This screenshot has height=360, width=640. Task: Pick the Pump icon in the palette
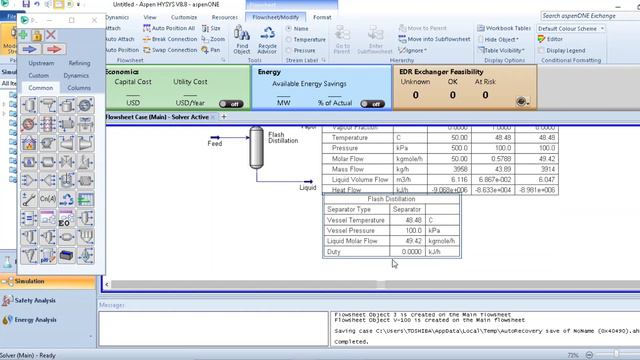click(48, 143)
